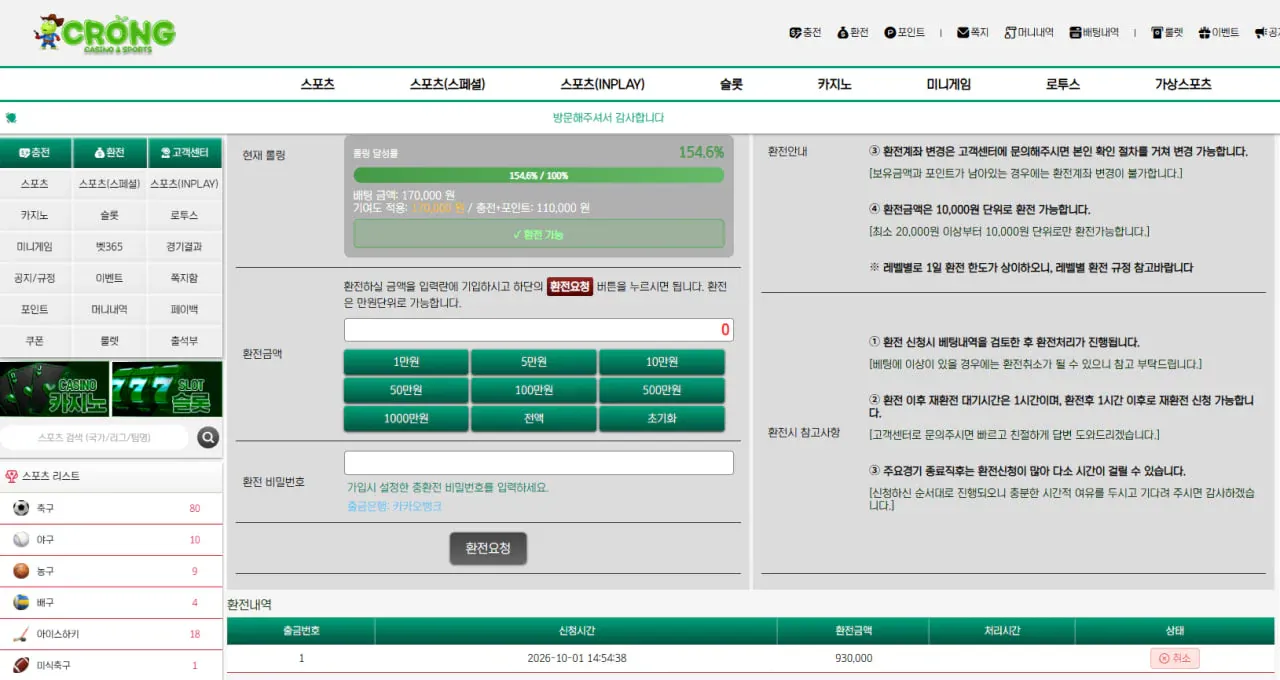Select 배구 in the sports list
This screenshot has width=1280, height=680.
coord(111,603)
